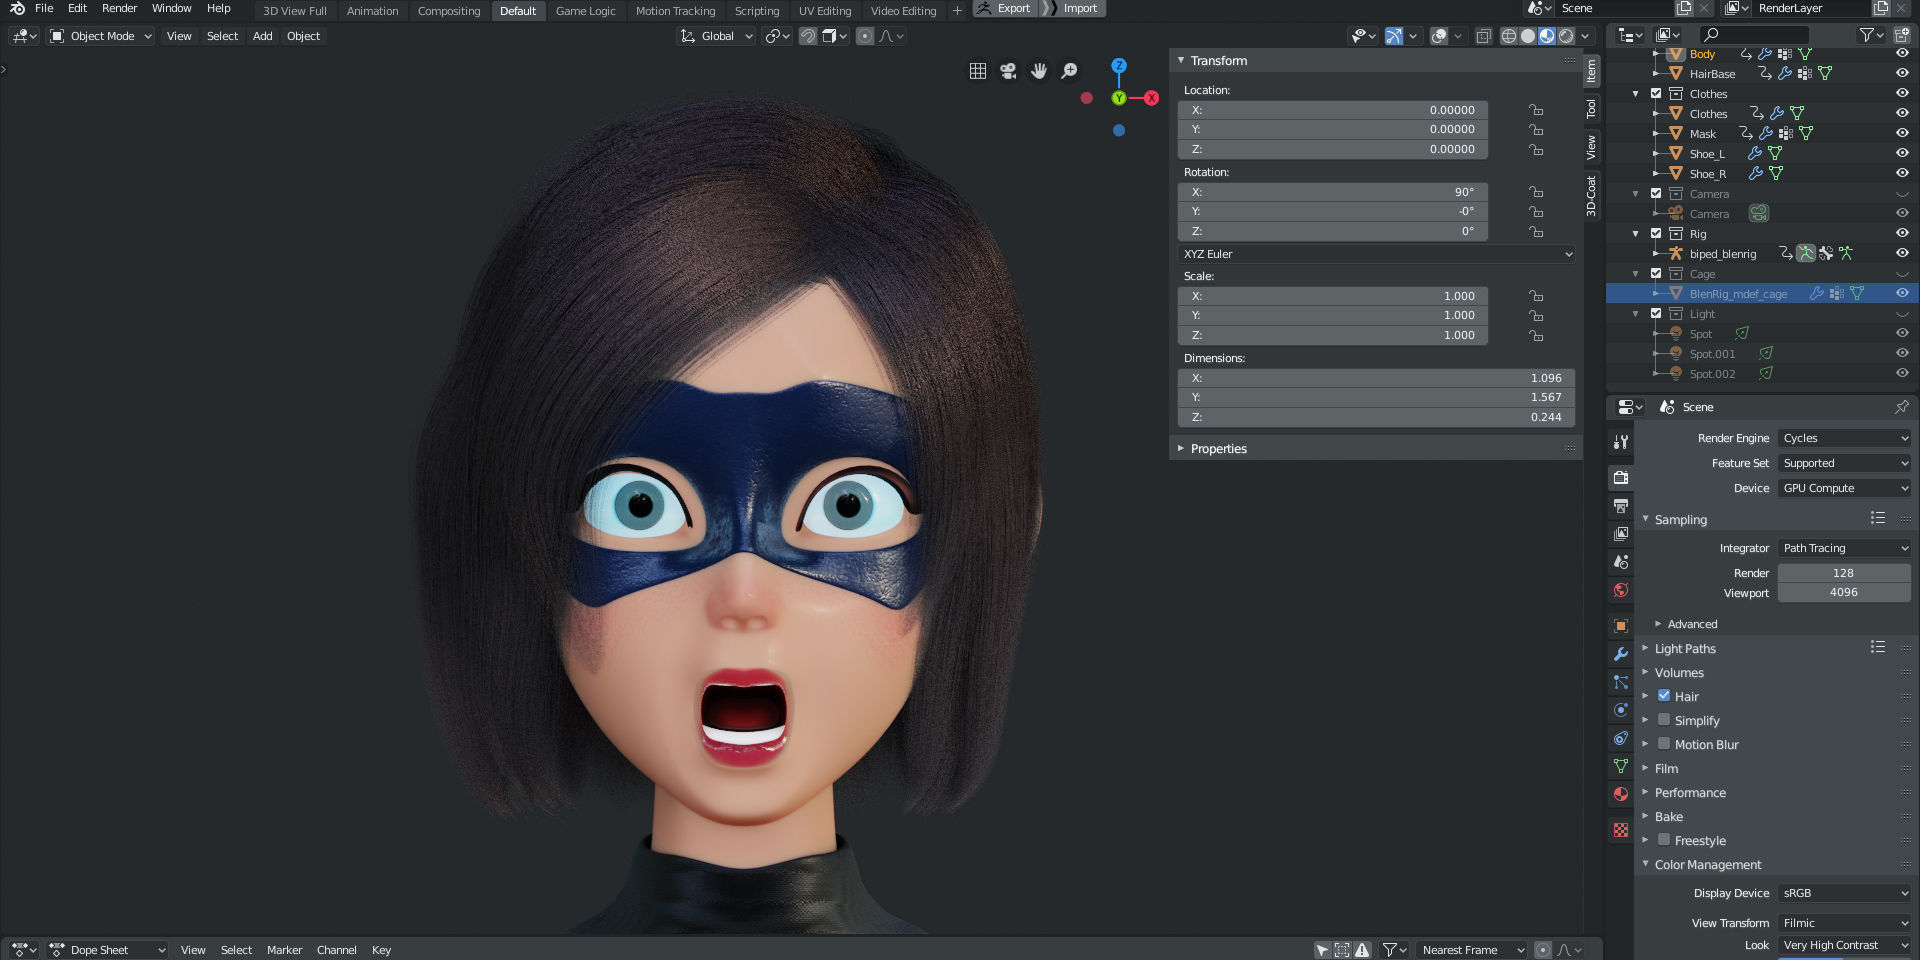The height and width of the screenshot is (960, 1920).
Task: Open the Physics properties tab icon
Action: [x=1621, y=710]
